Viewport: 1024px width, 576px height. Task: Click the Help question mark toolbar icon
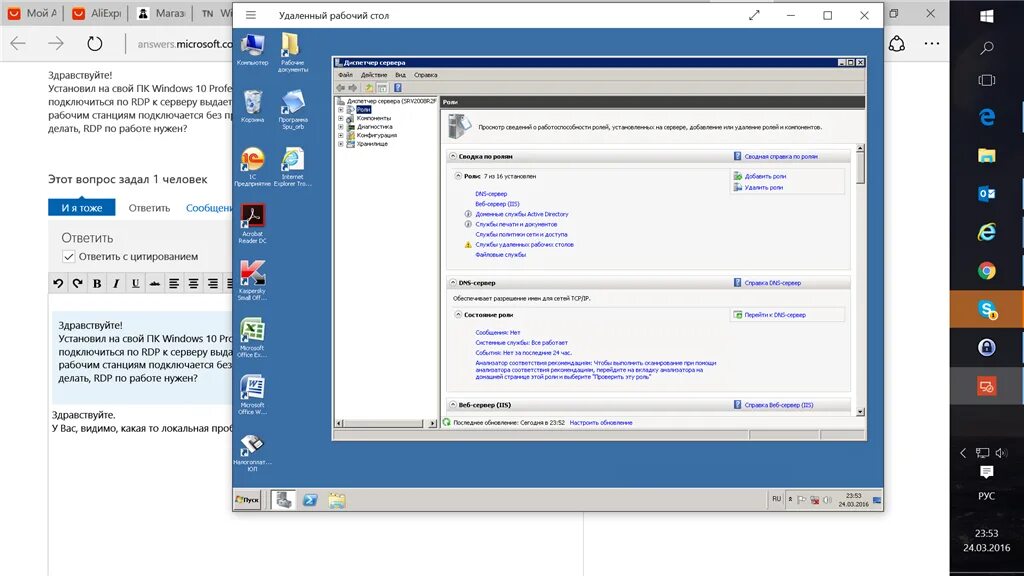click(x=398, y=88)
